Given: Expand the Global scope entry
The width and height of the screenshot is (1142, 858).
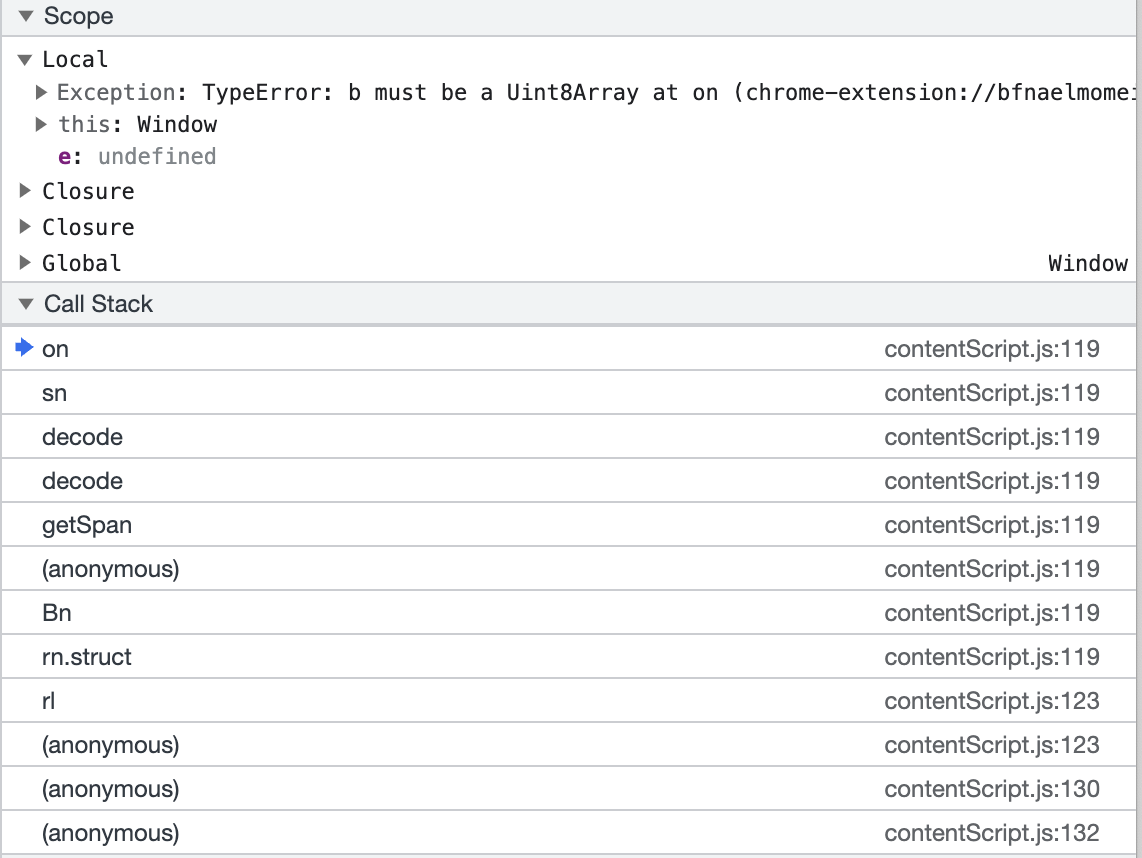Looking at the screenshot, I should (x=26, y=264).
